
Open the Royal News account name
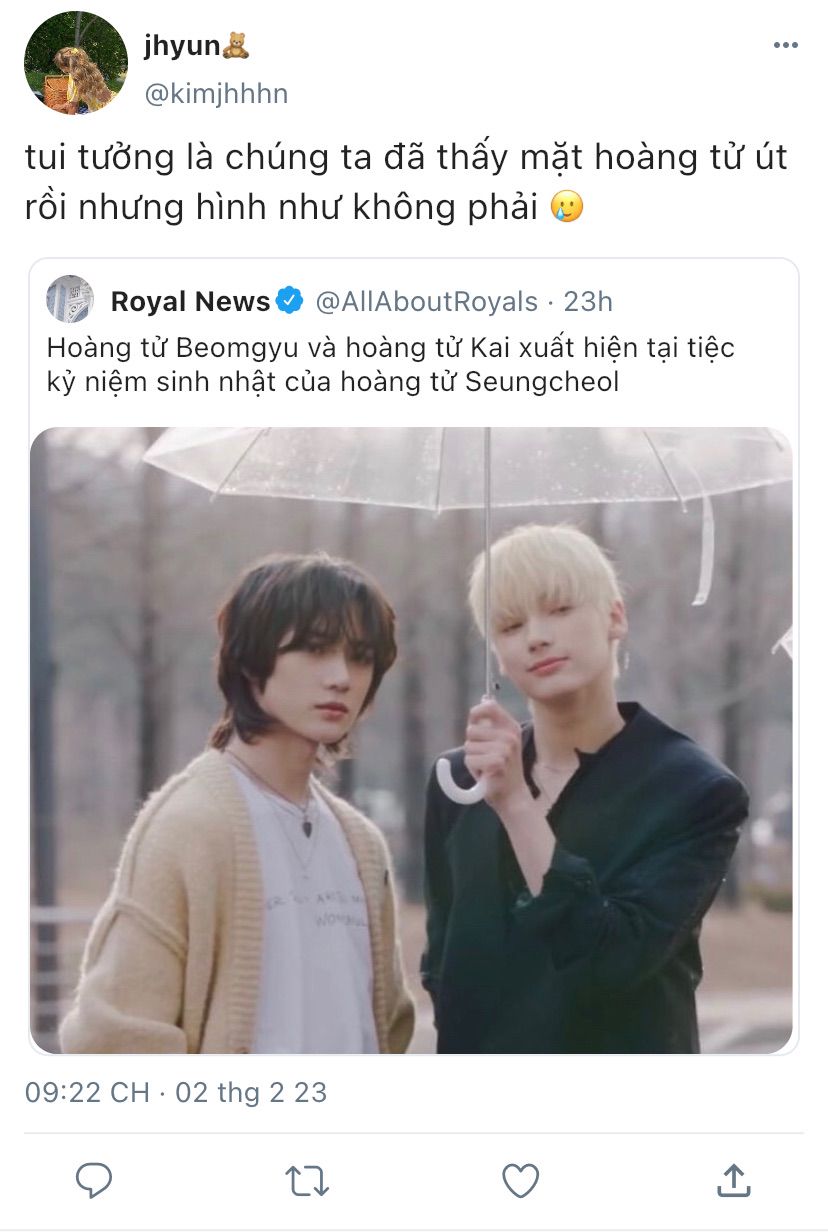coord(190,301)
